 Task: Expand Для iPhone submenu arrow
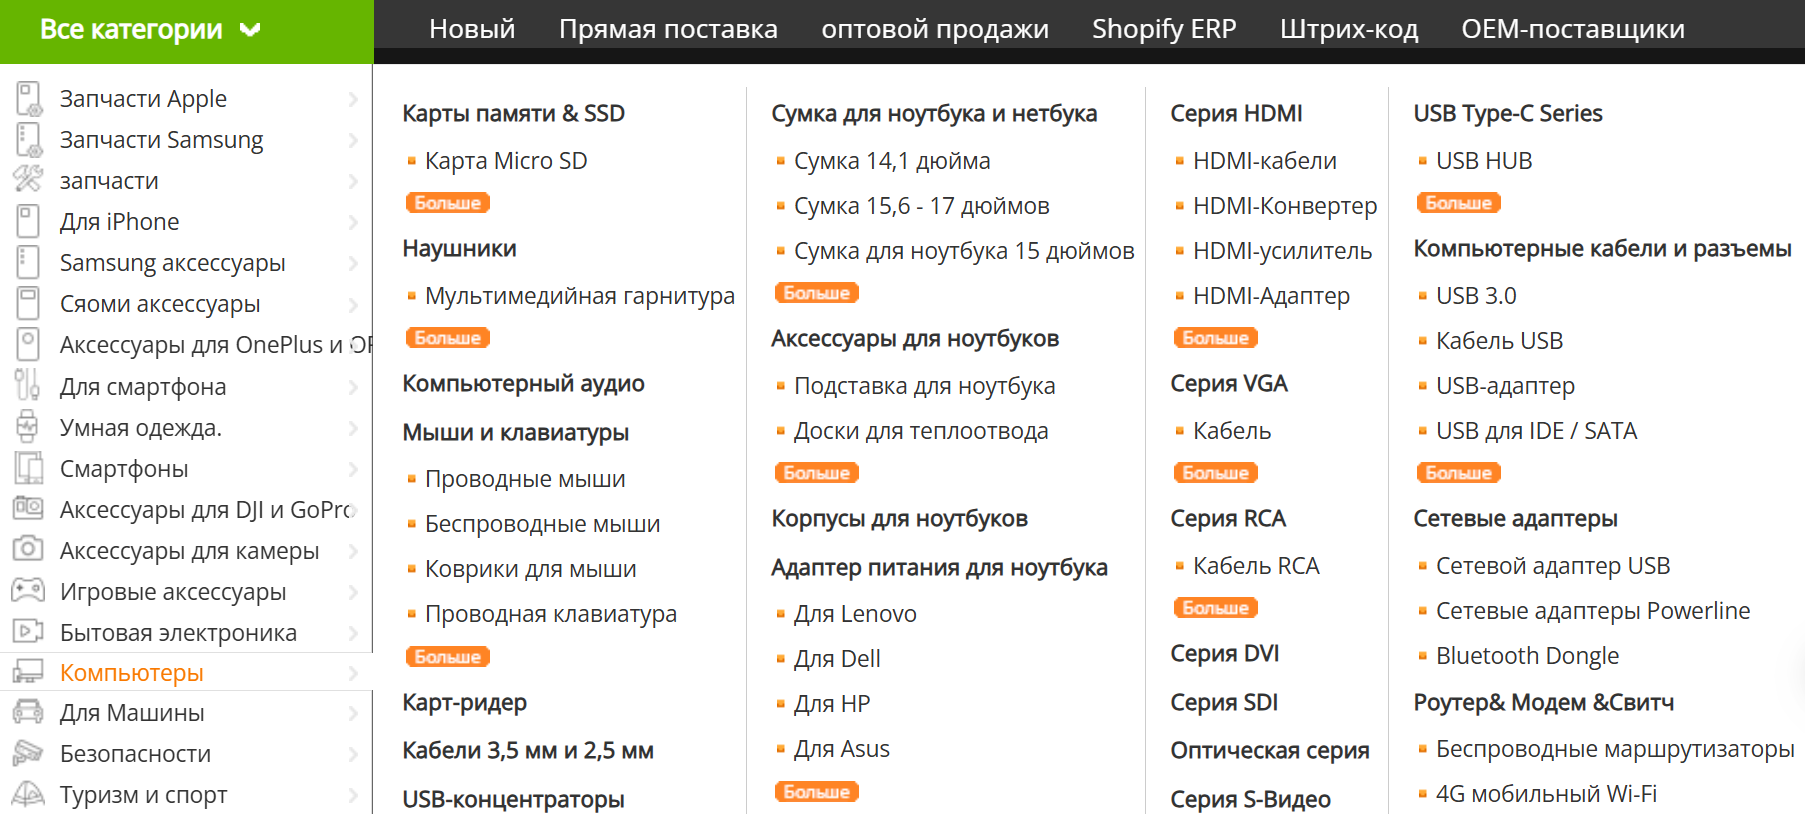353,222
